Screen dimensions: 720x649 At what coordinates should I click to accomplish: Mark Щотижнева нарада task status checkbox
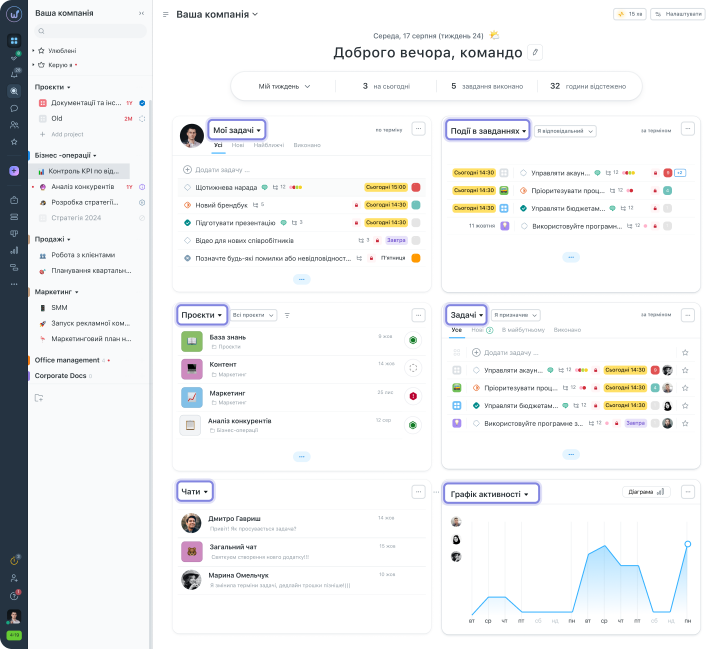coord(187,187)
